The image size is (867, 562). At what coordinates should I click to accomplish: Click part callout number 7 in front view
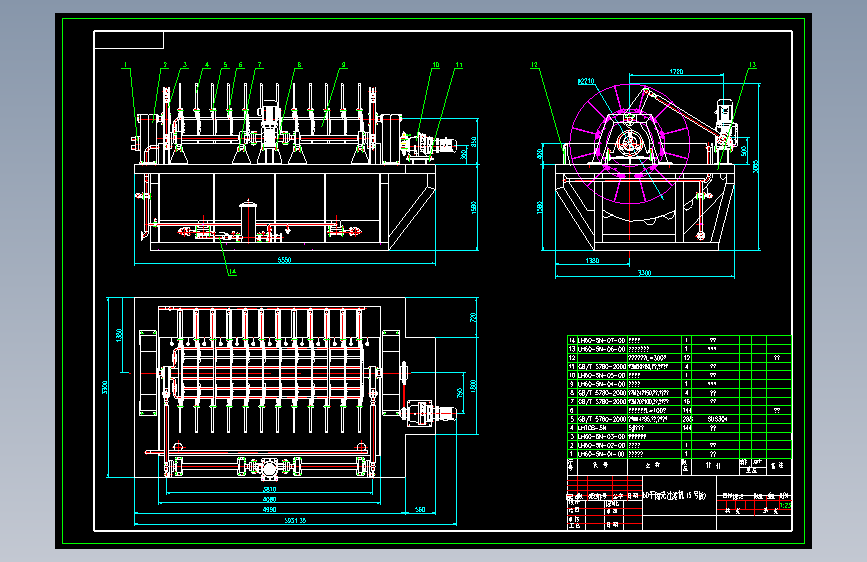259,65
